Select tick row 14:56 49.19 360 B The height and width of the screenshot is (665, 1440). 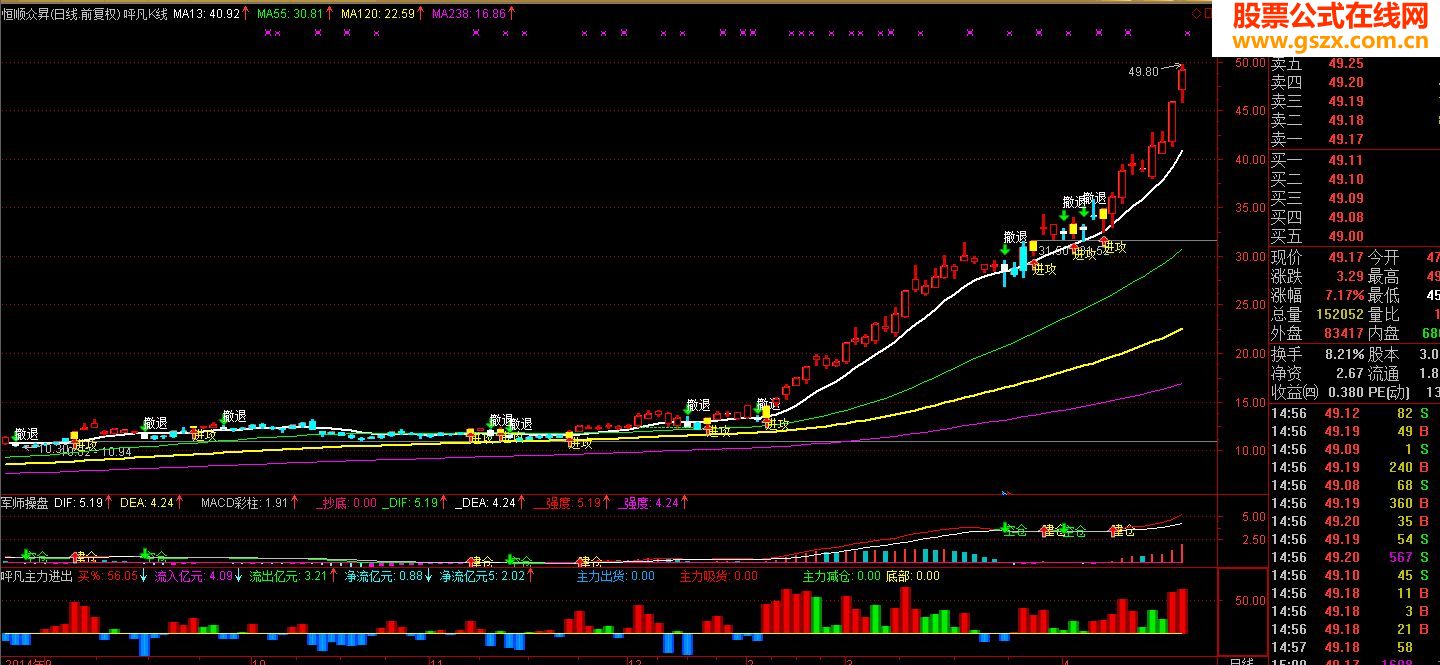(x=1355, y=503)
